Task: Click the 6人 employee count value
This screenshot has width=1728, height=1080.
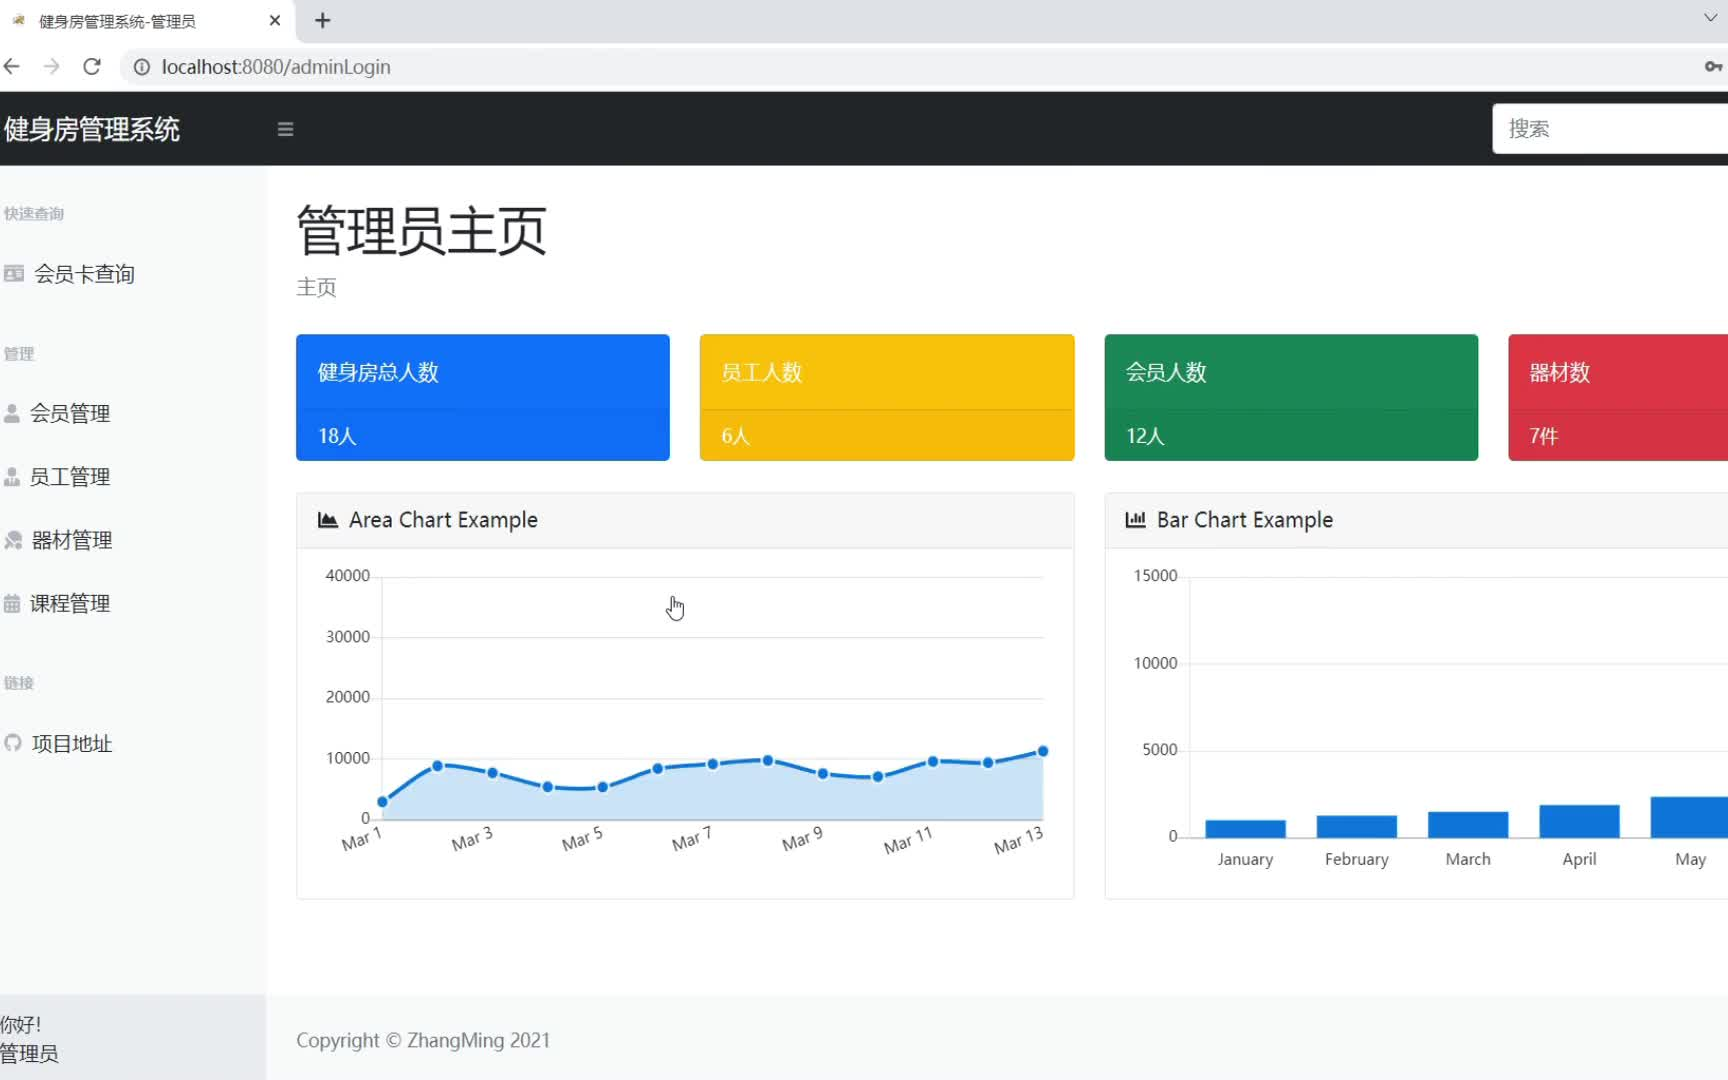Action: 735,436
